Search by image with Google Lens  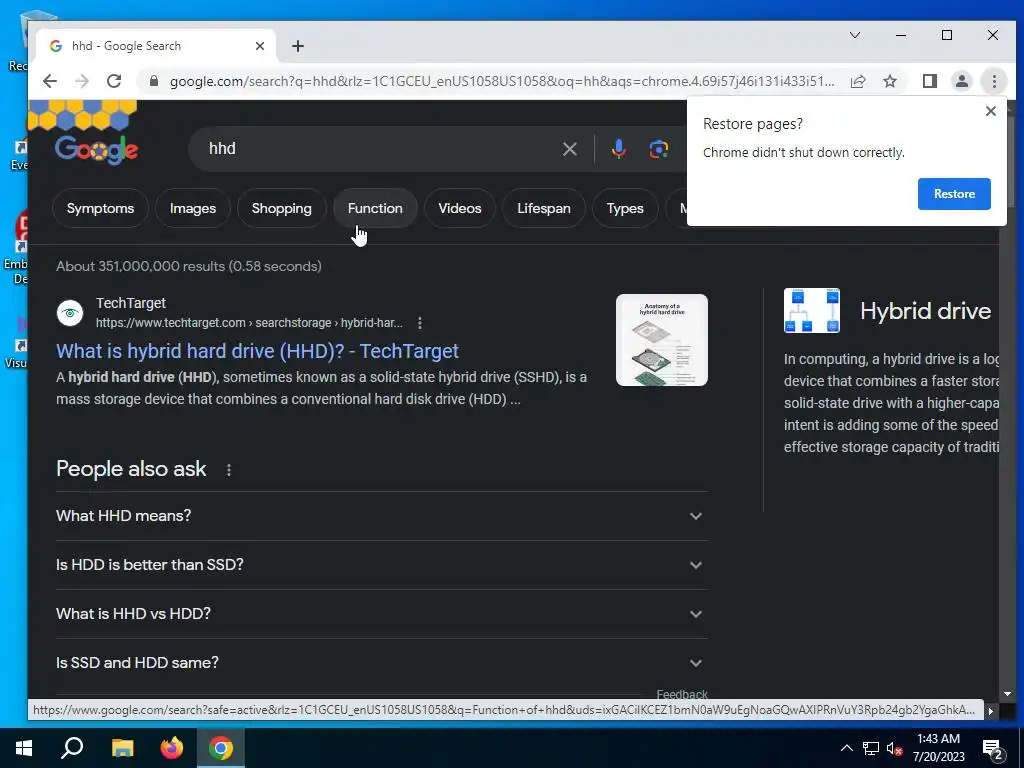click(x=659, y=149)
